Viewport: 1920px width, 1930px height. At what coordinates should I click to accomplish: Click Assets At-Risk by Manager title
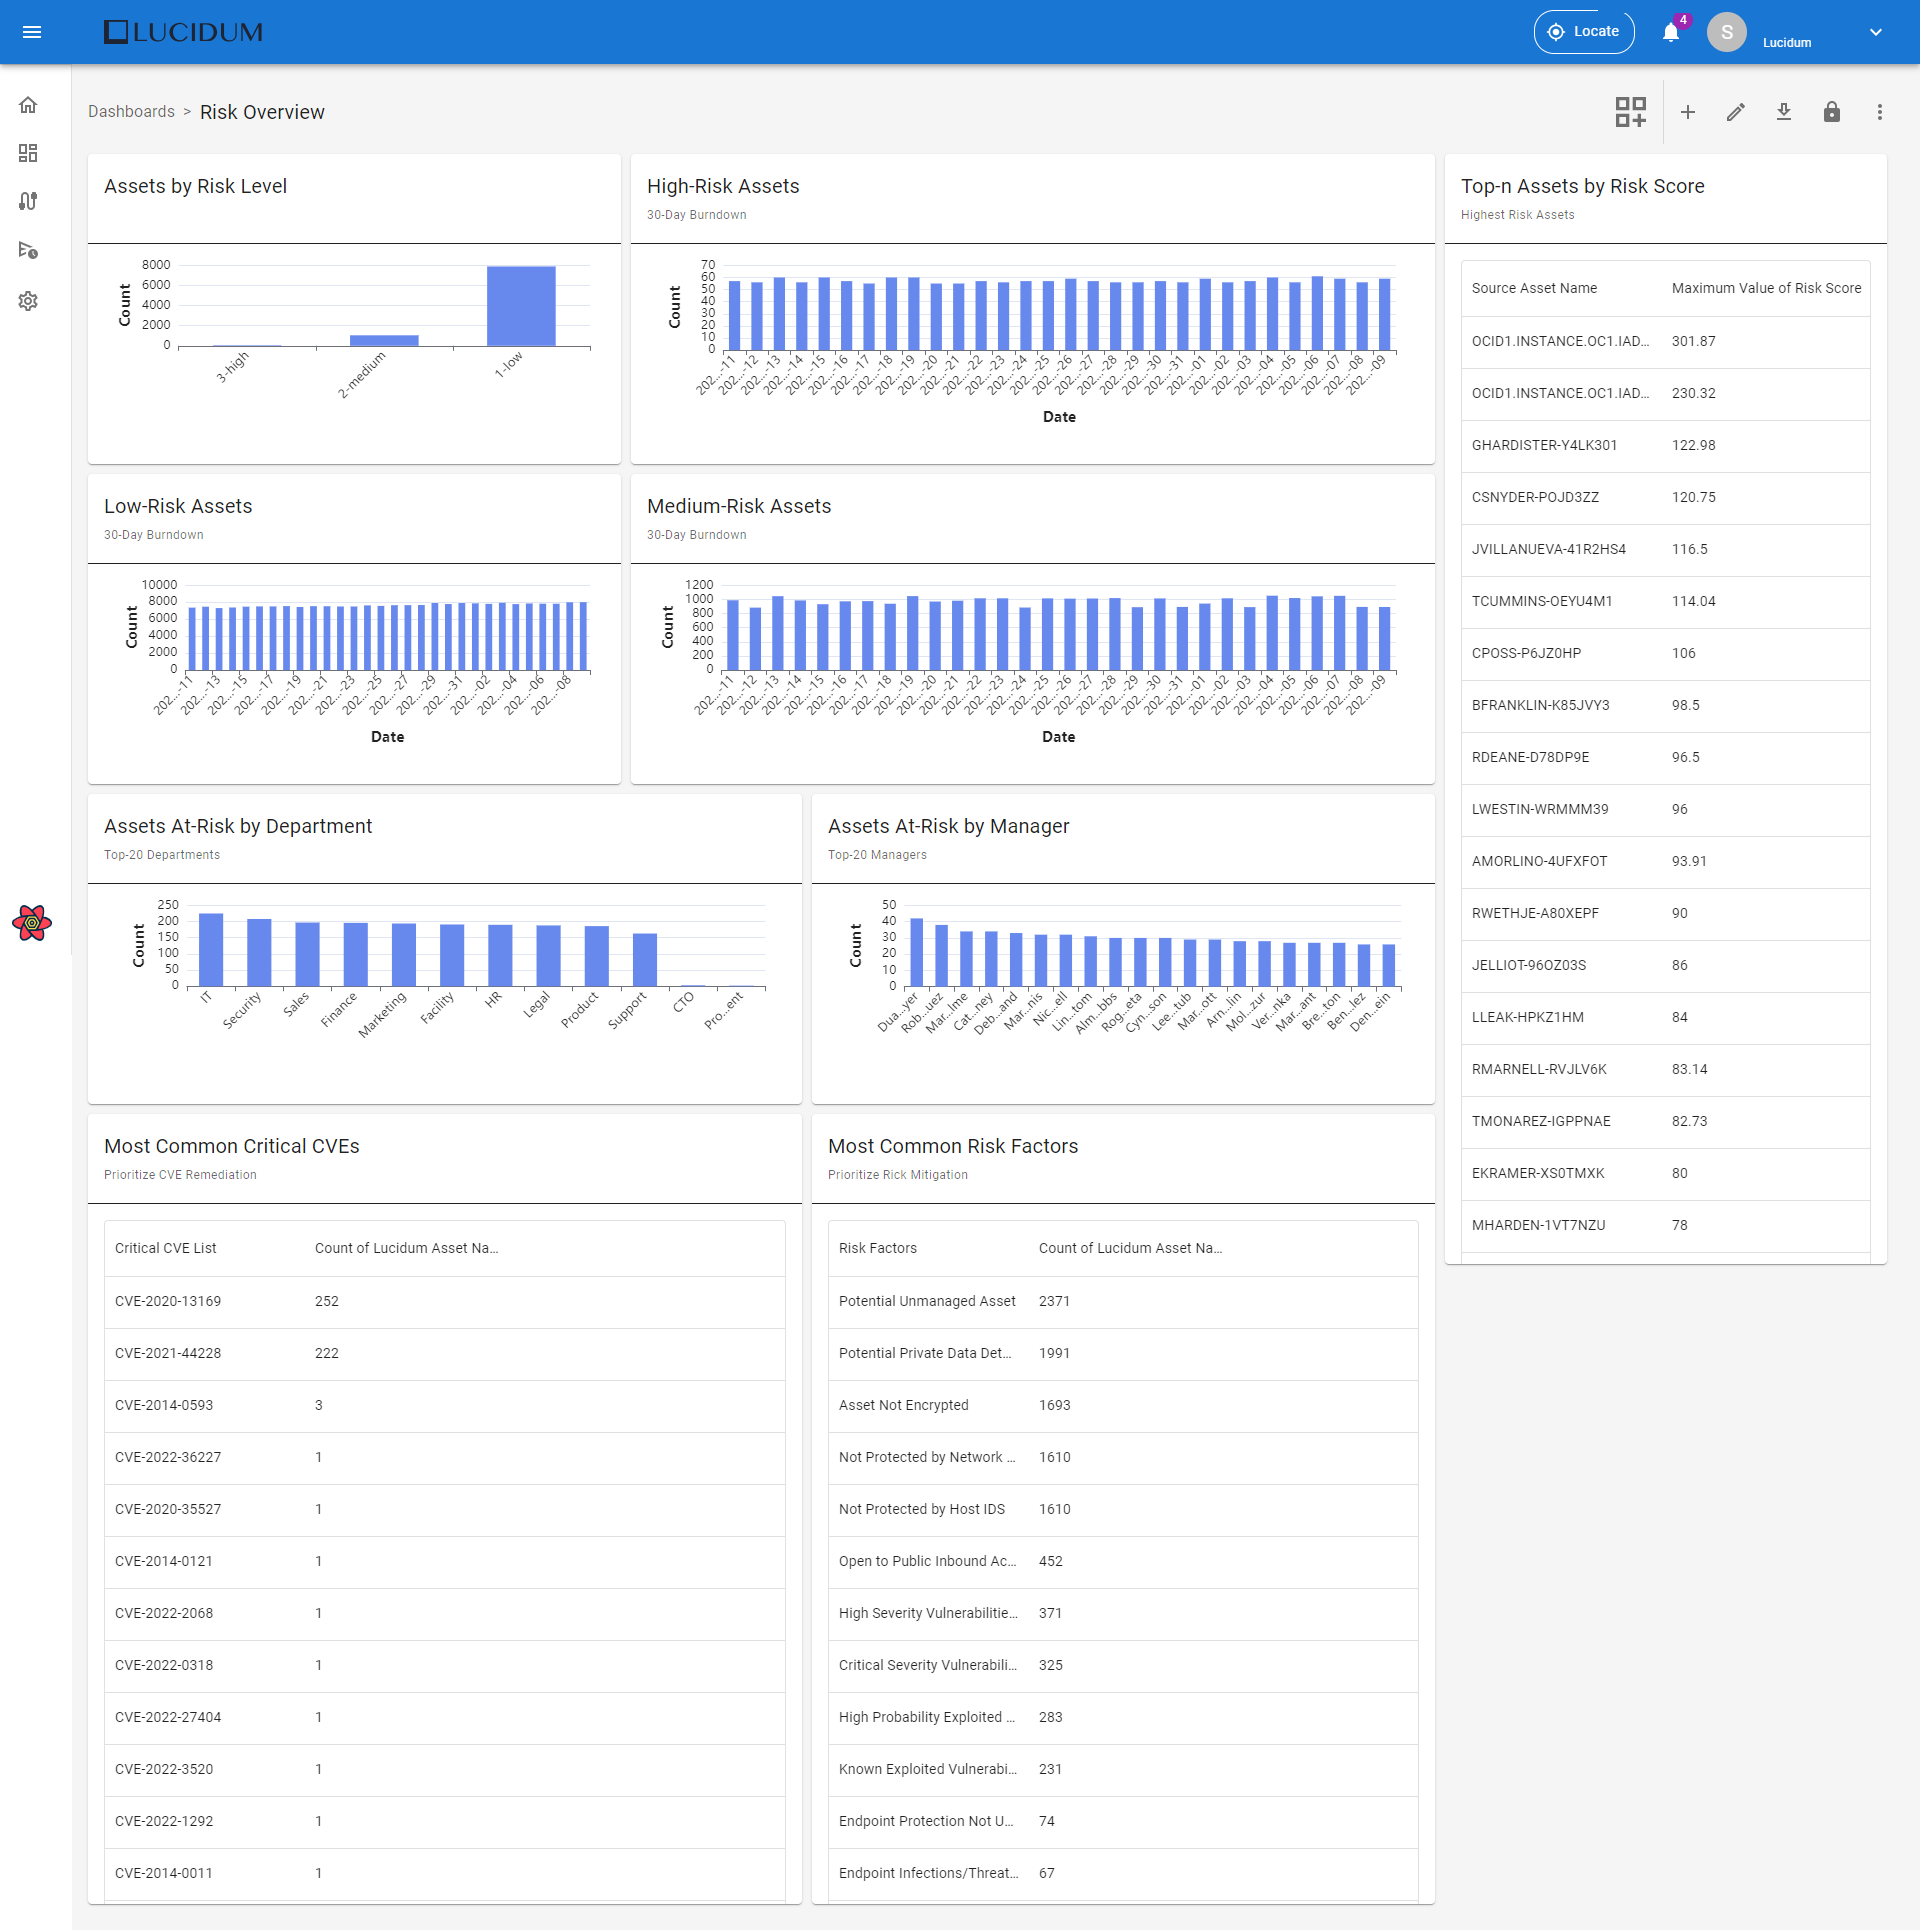[948, 826]
